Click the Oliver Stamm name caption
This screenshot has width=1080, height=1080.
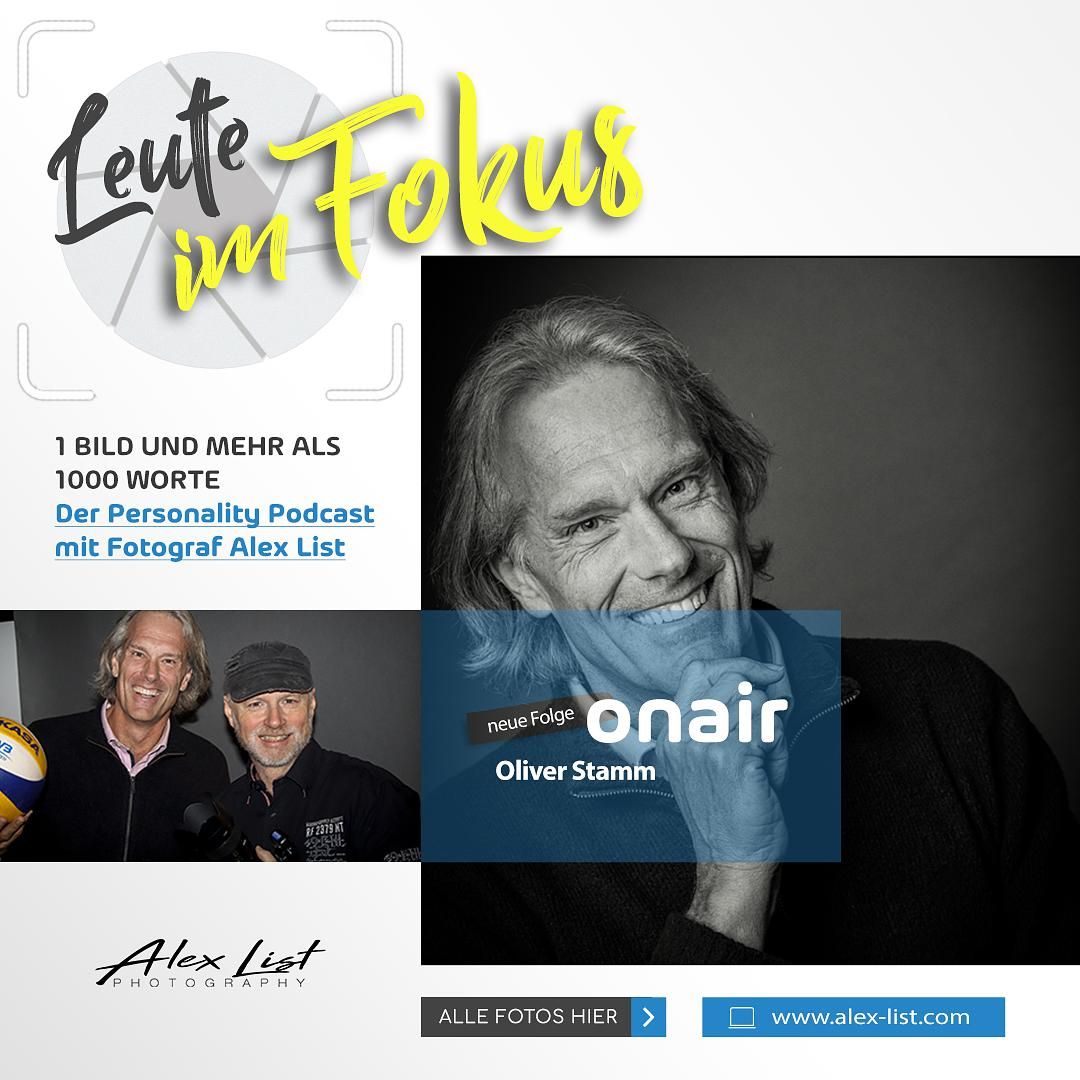pyautogui.click(x=575, y=771)
